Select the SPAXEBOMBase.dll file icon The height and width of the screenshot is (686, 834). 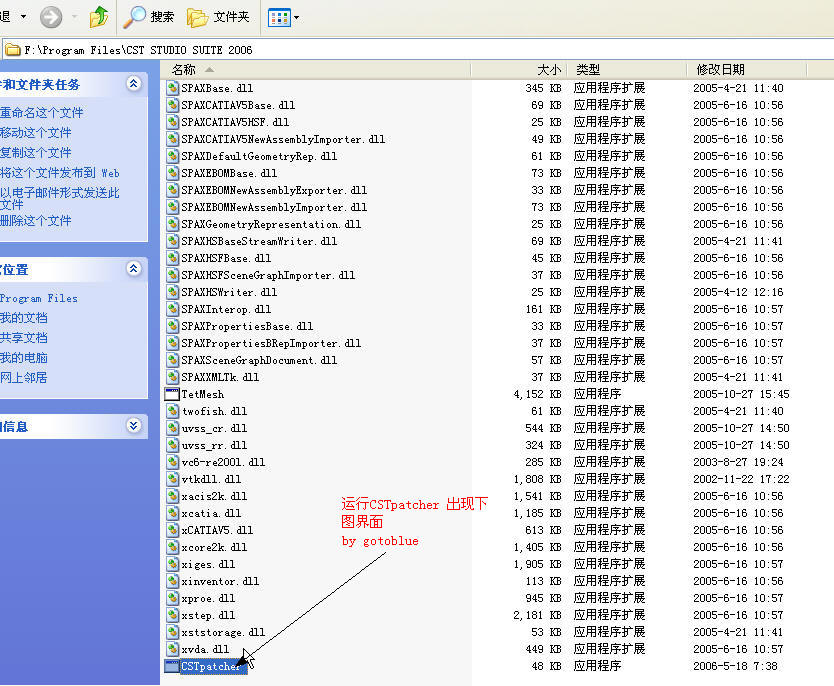(172, 173)
